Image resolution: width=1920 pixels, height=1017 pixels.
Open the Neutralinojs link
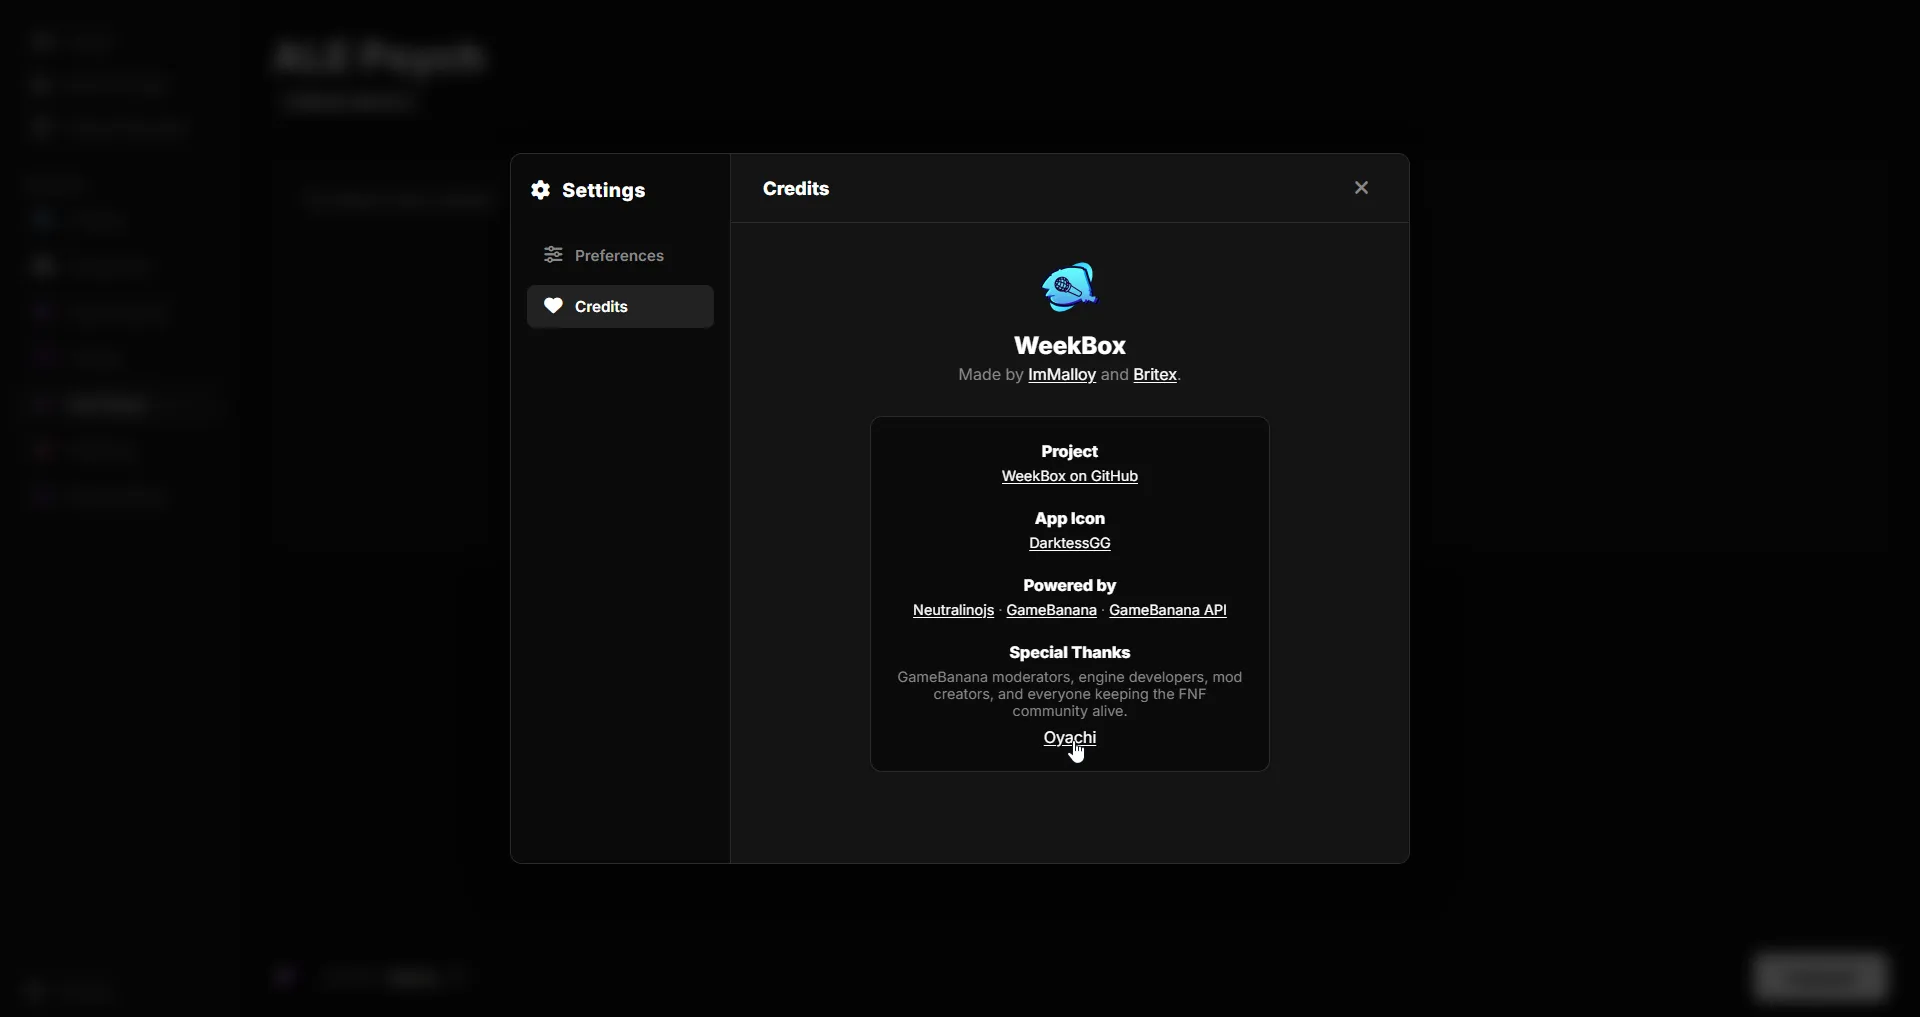(x=953, y=611)
